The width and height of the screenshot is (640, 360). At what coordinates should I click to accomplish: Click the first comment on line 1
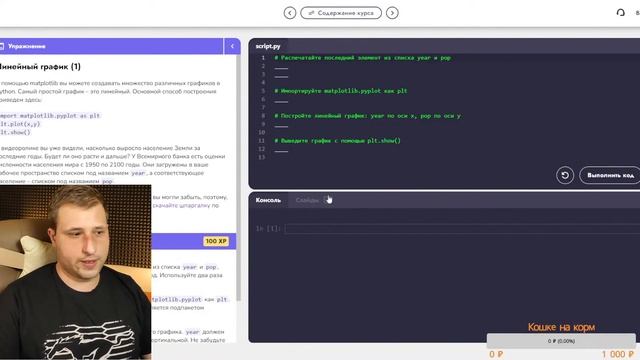coord(362,58)
